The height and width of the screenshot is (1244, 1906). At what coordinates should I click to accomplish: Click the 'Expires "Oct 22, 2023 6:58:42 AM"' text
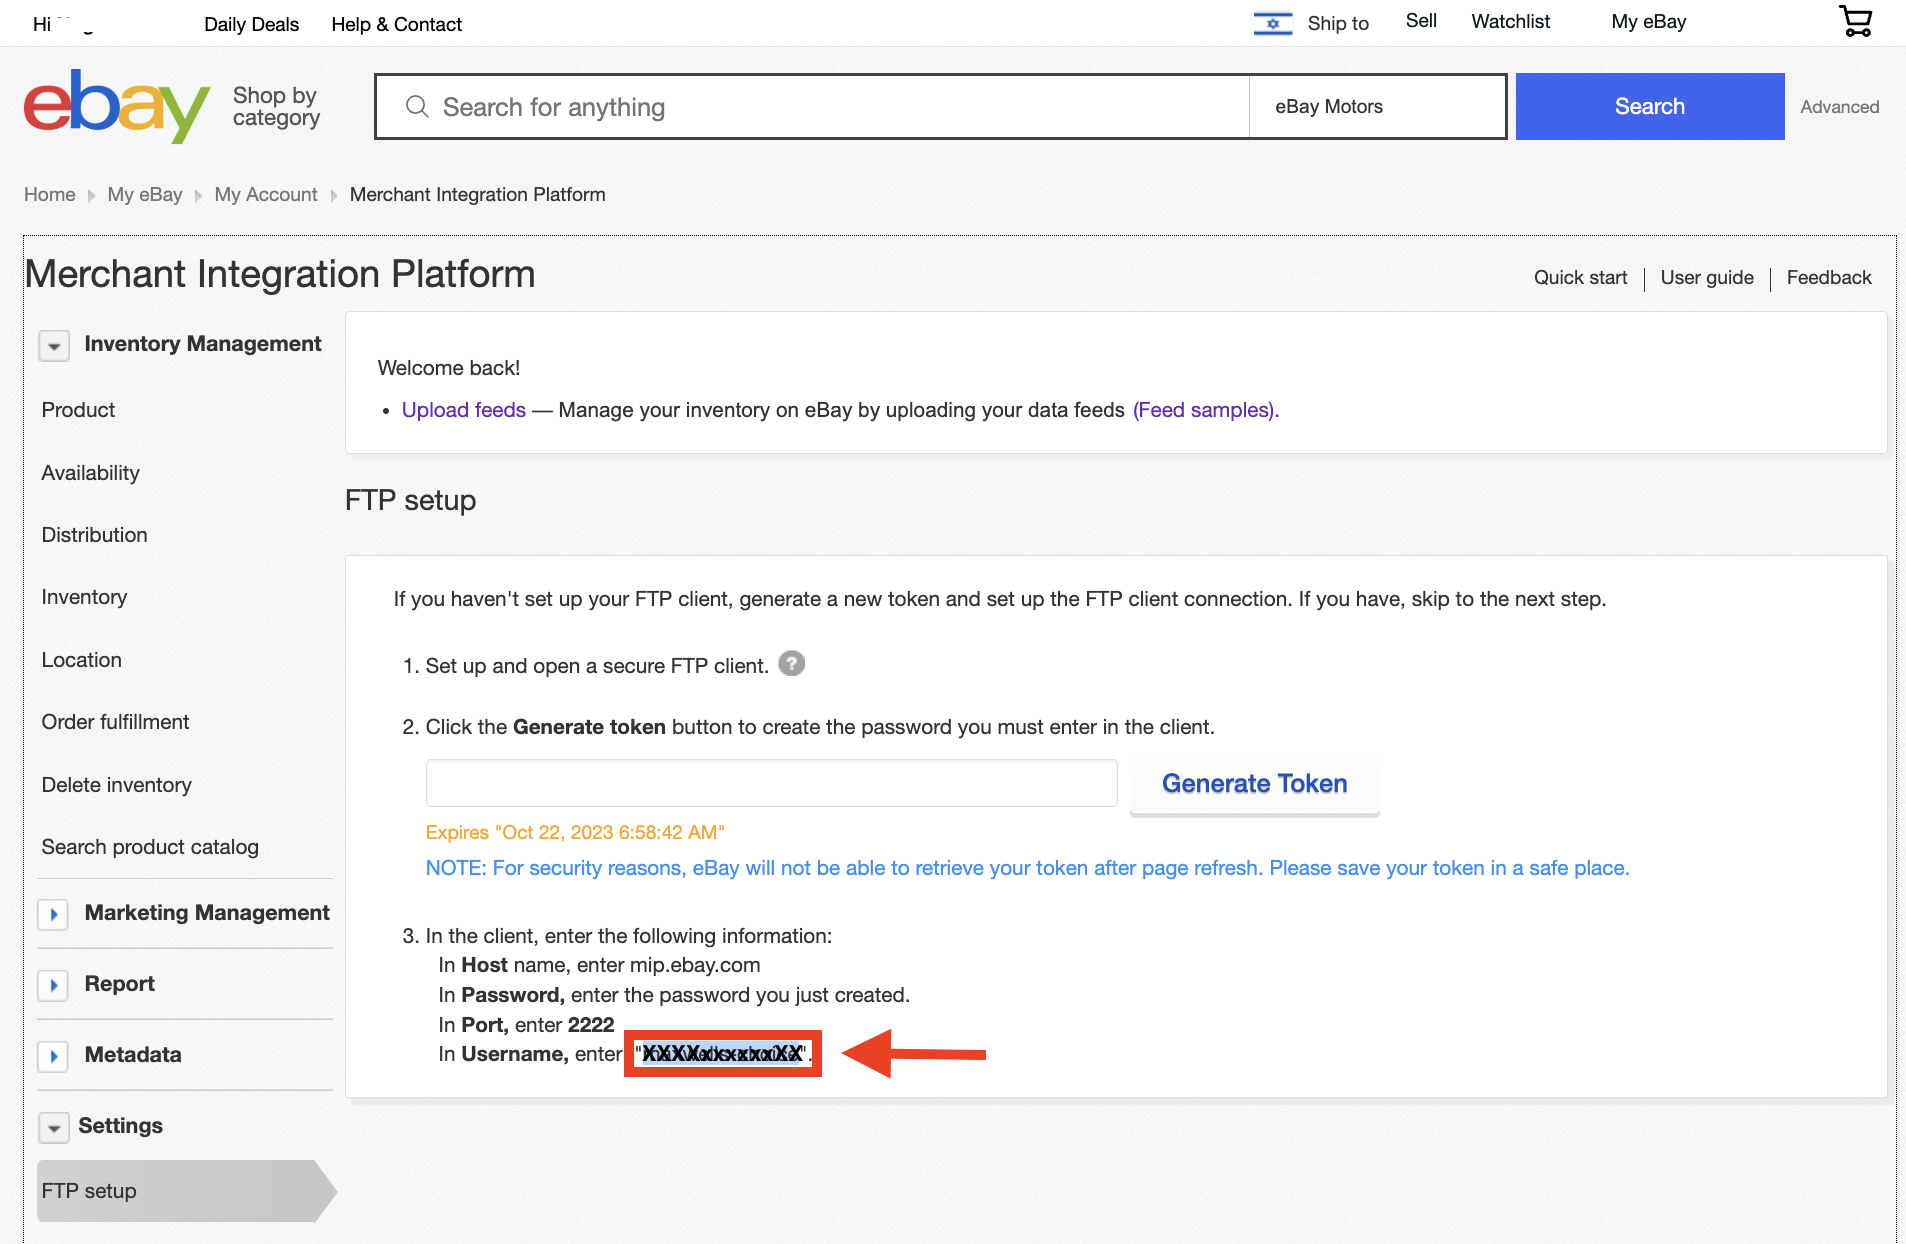pos(575,833)
